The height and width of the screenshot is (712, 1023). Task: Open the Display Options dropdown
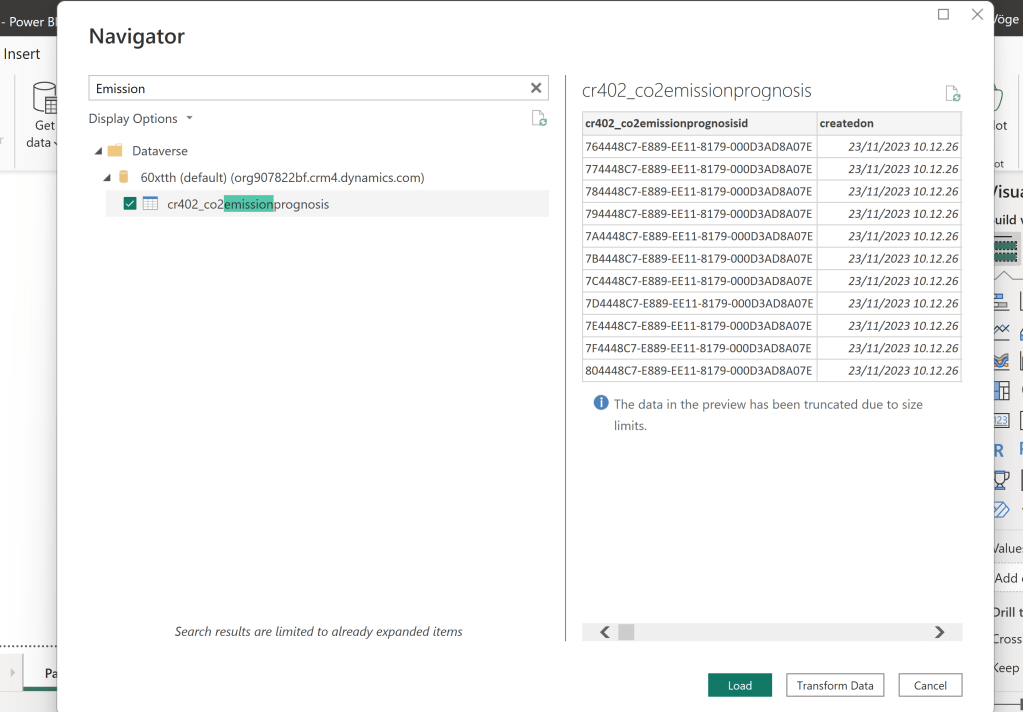tap(140, 119)
